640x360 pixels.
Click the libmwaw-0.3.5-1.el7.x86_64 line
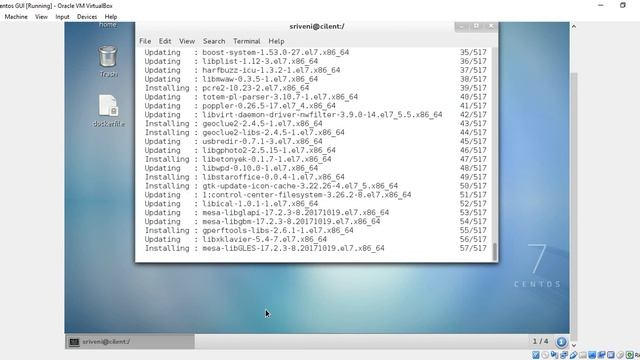316,79
